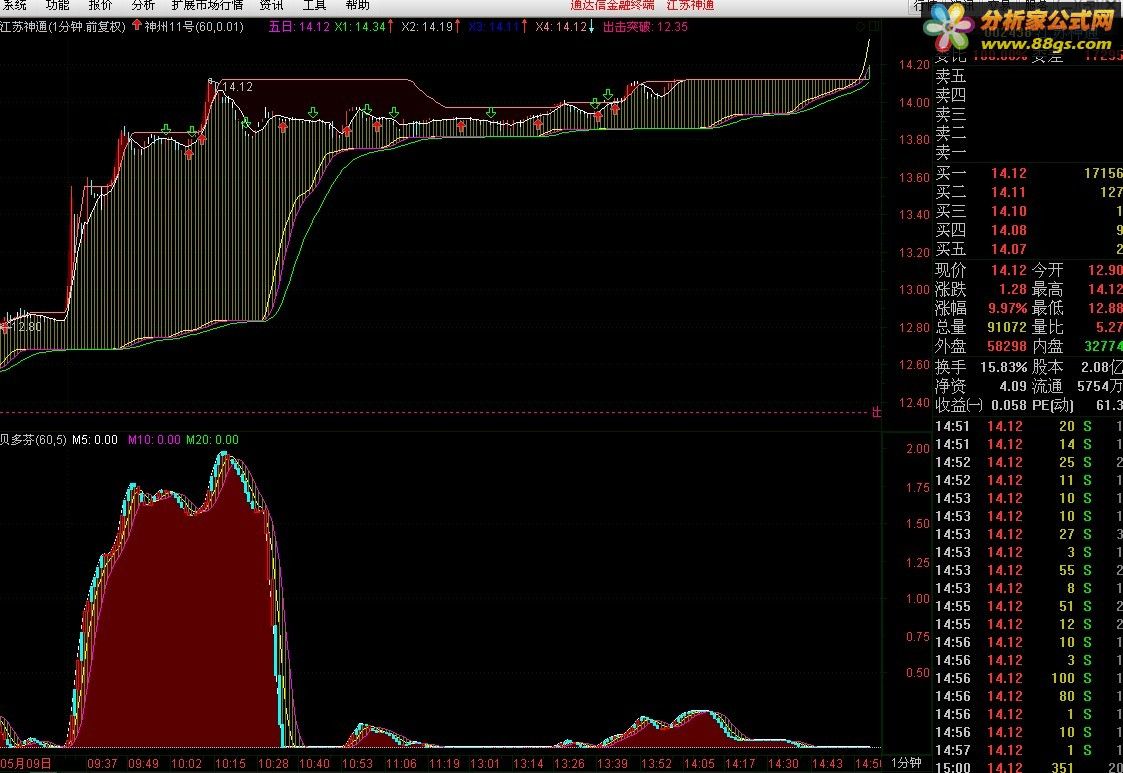Image resolution: width=1123 pixels, height=773 pixels.
Task: Open the 帮助 menu
Action: [x=357, y=5]
